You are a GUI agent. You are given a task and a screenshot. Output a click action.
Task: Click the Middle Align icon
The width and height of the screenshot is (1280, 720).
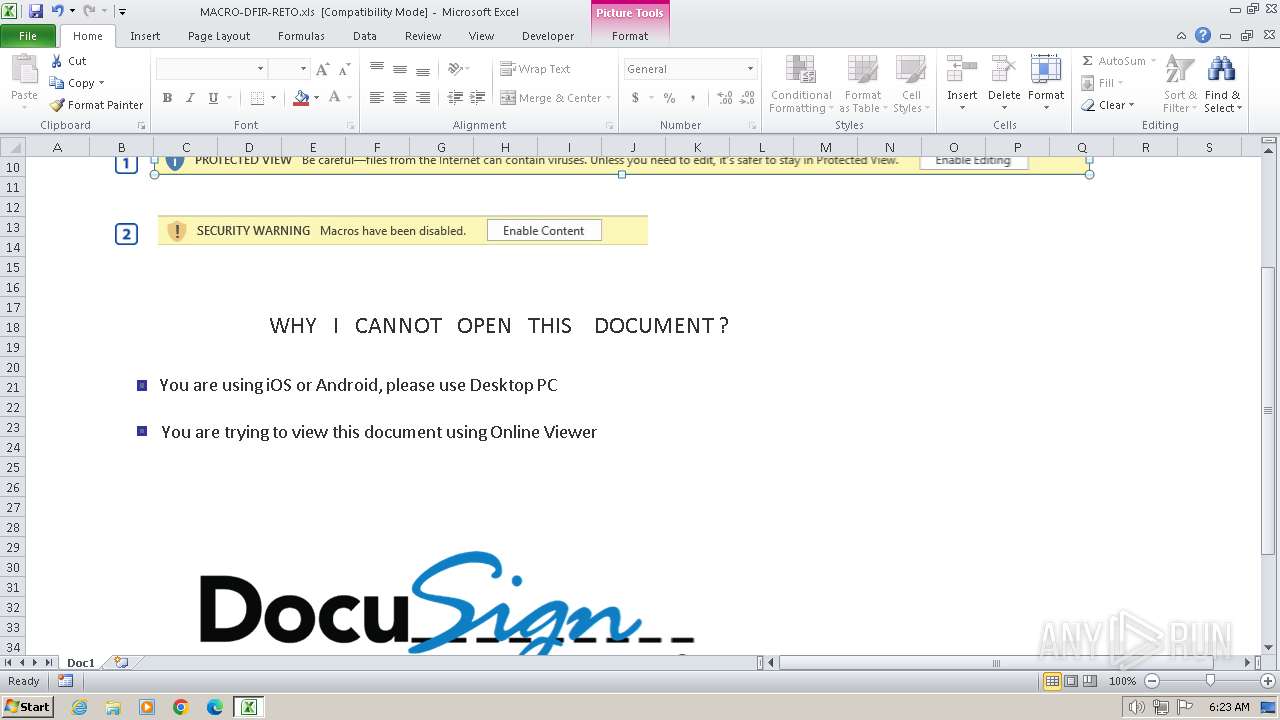point(400,69)
